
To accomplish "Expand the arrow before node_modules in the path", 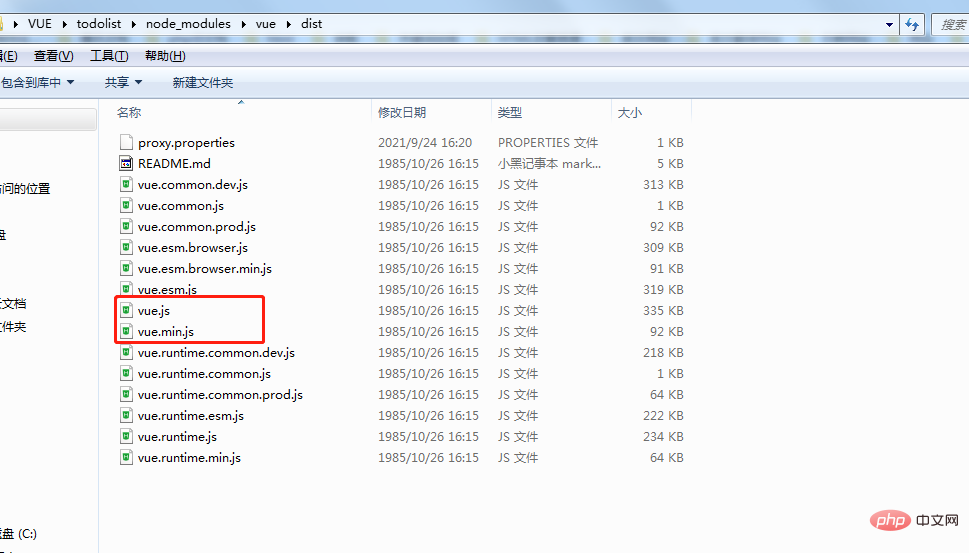I will pyautogui.click(x=133, y=24).
